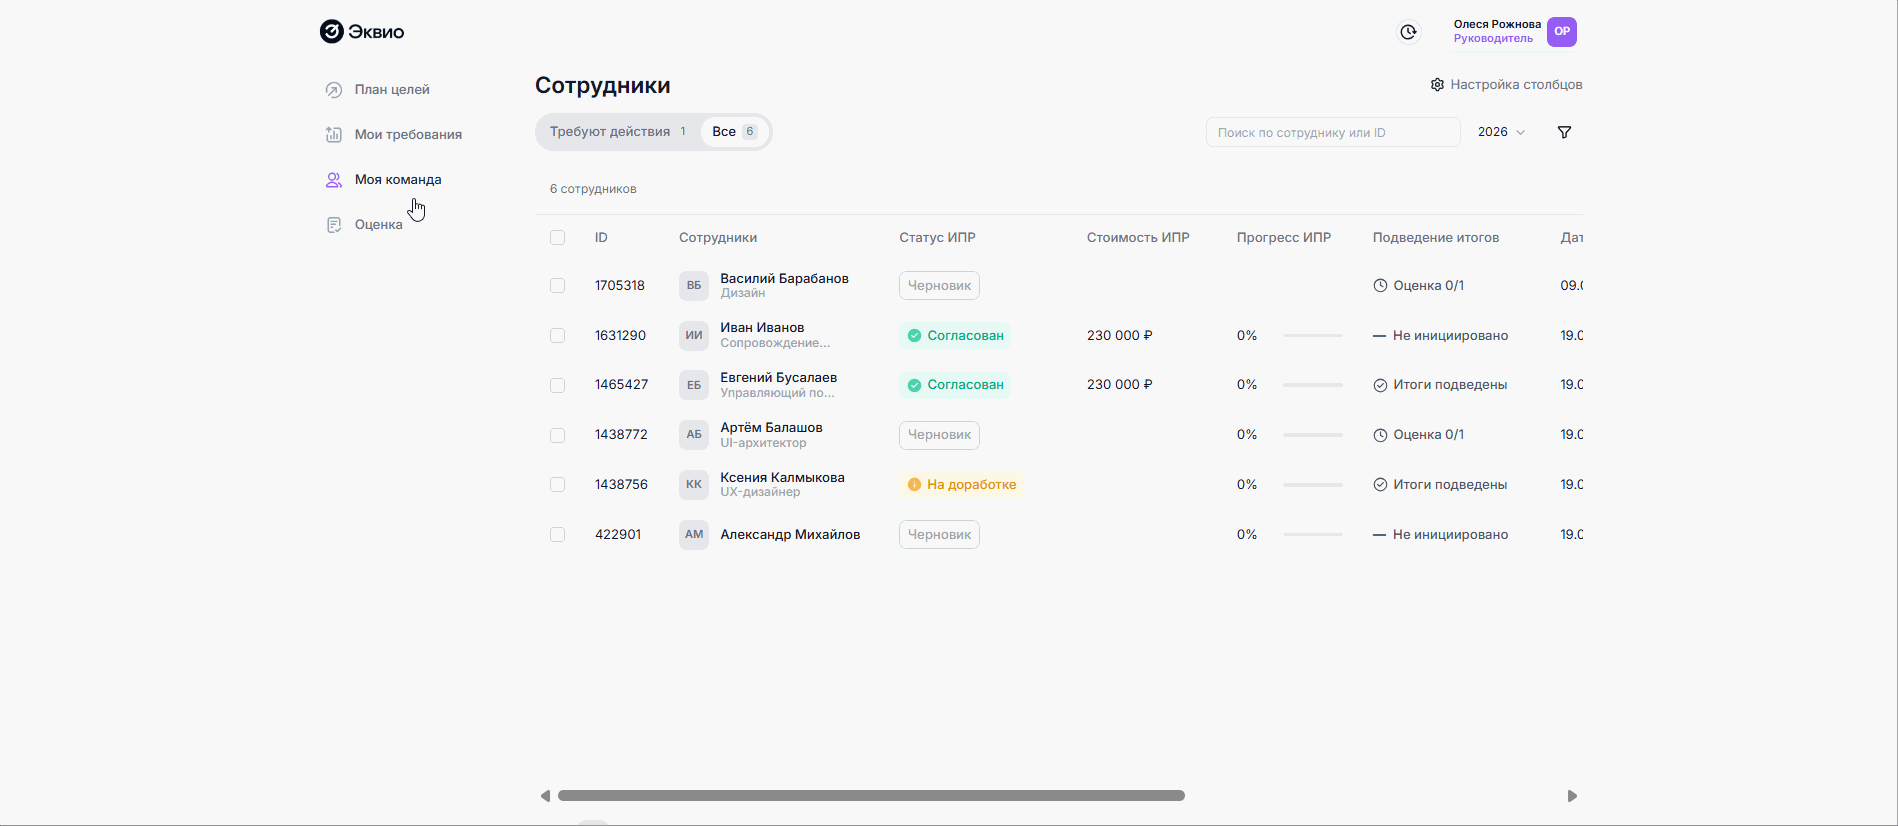Click the На доработке status badge
This screenshot has width=1898, height=826.
click(961, 485)
